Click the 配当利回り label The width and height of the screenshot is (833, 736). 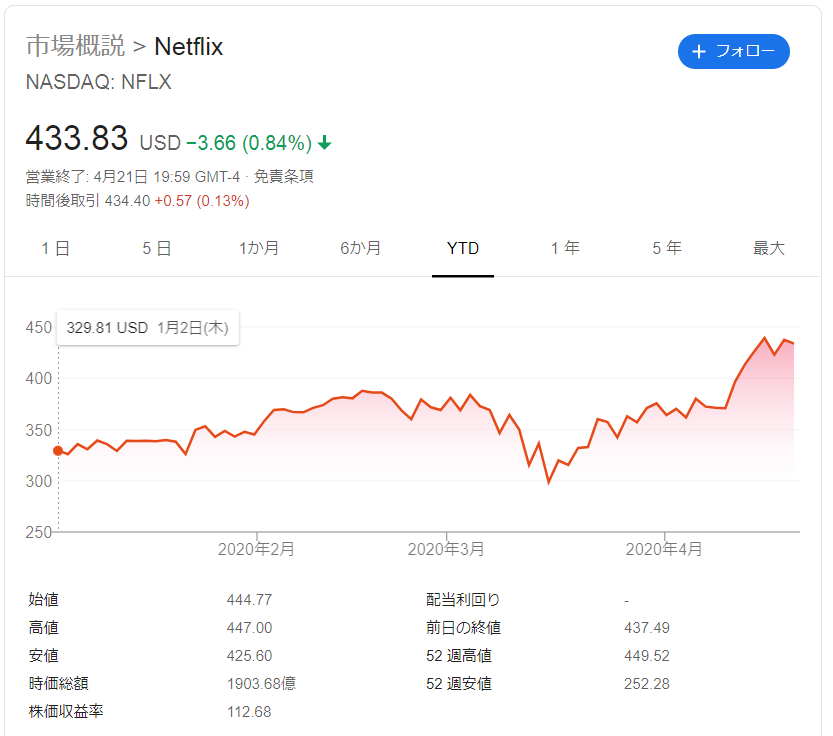tap(463, 600)
